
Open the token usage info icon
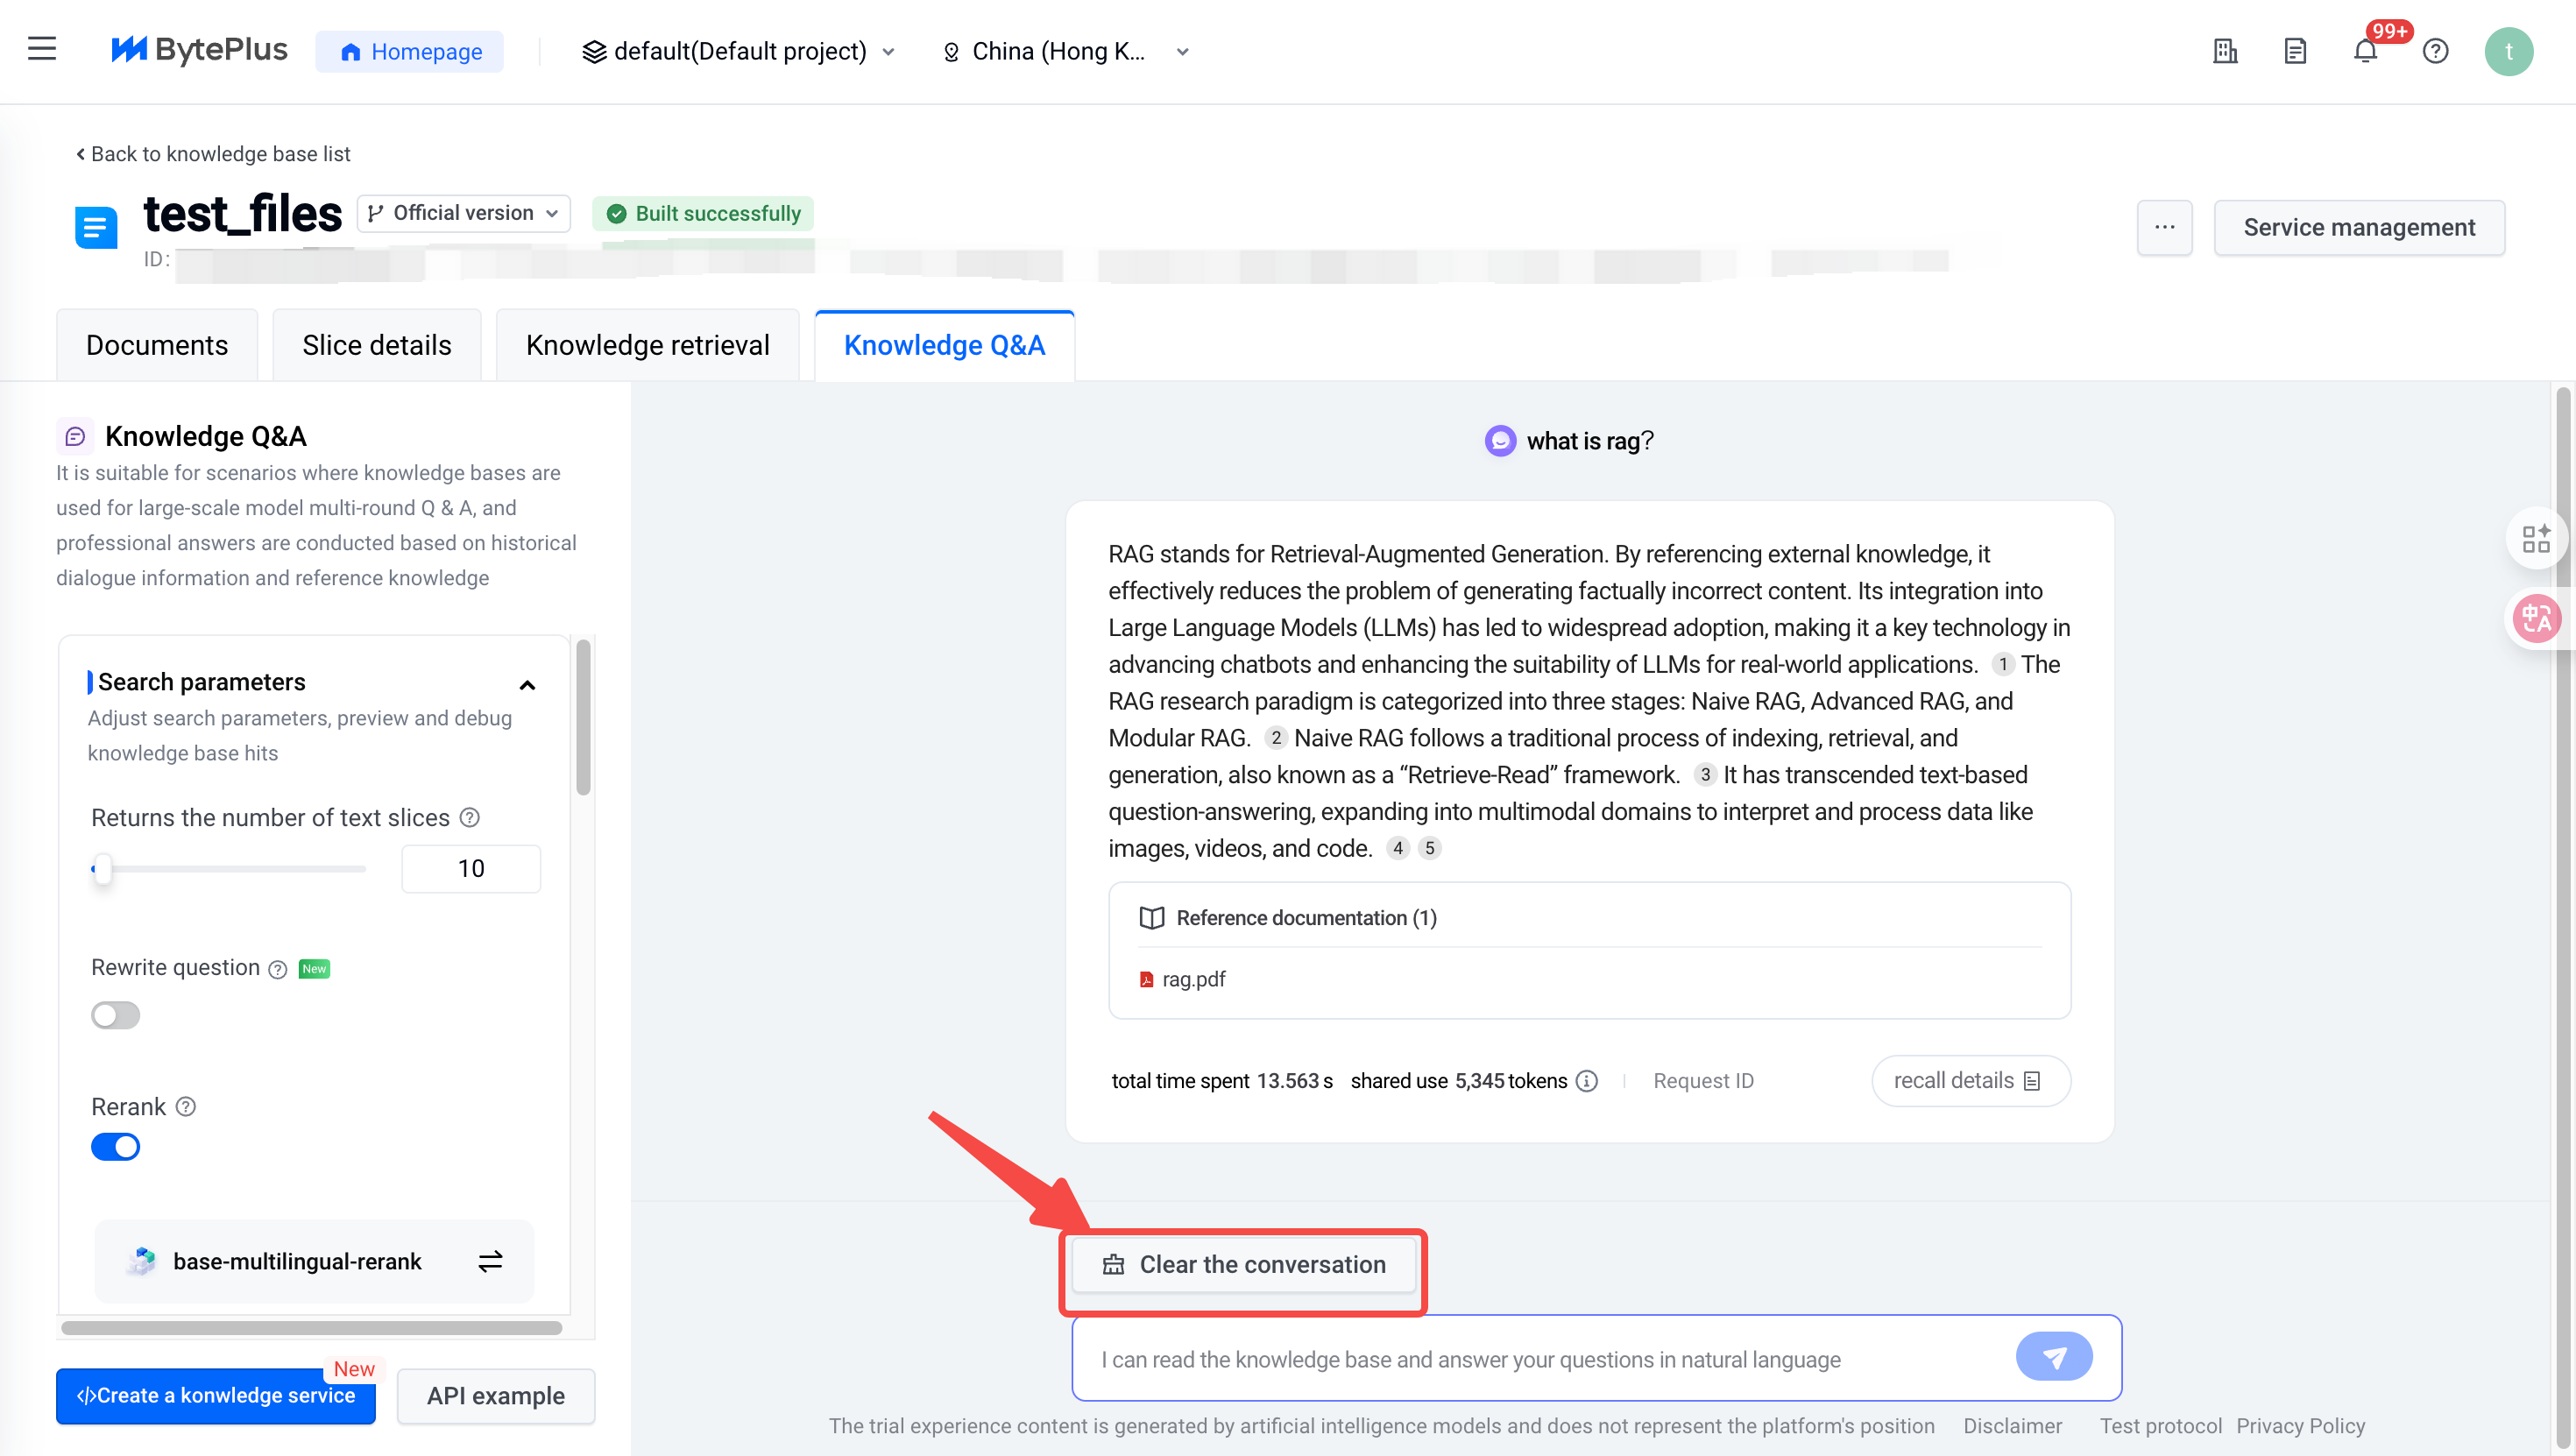pos(1586,1081)
